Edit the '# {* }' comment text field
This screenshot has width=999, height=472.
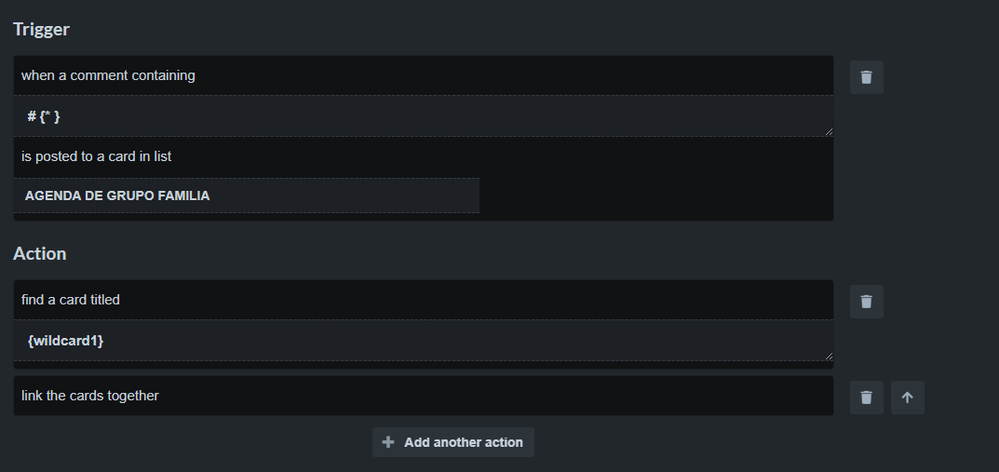click(423, 116)
